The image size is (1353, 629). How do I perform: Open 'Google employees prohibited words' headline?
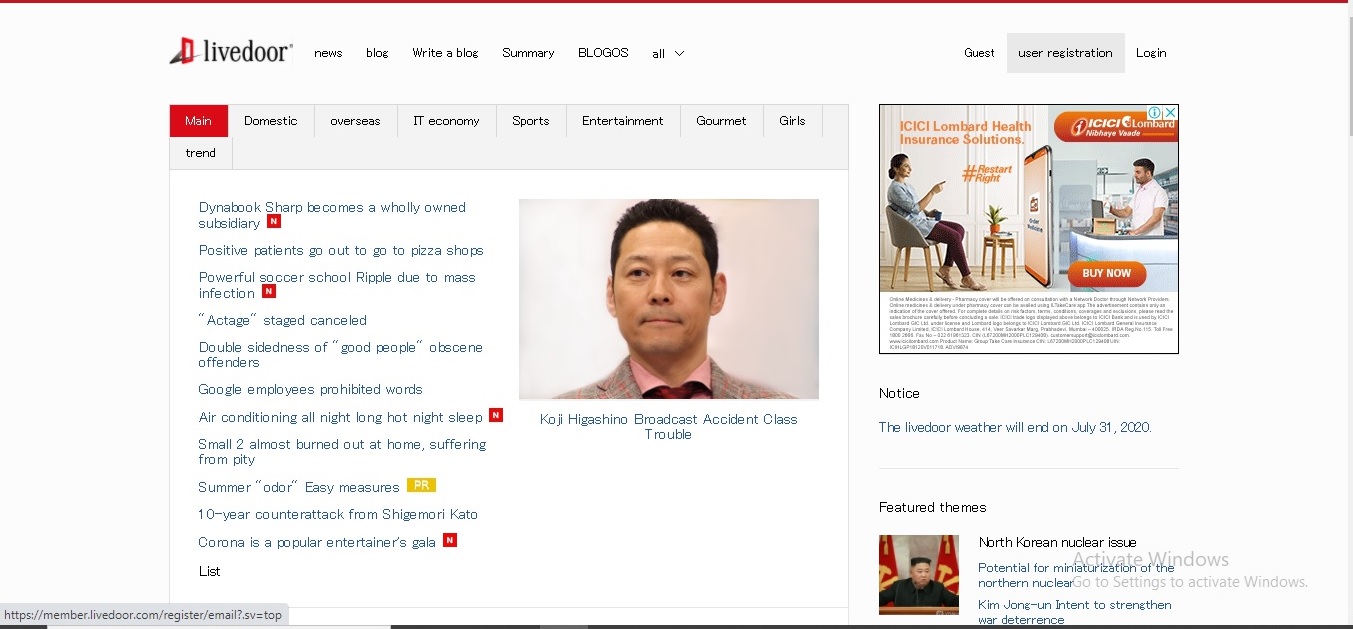310,389
